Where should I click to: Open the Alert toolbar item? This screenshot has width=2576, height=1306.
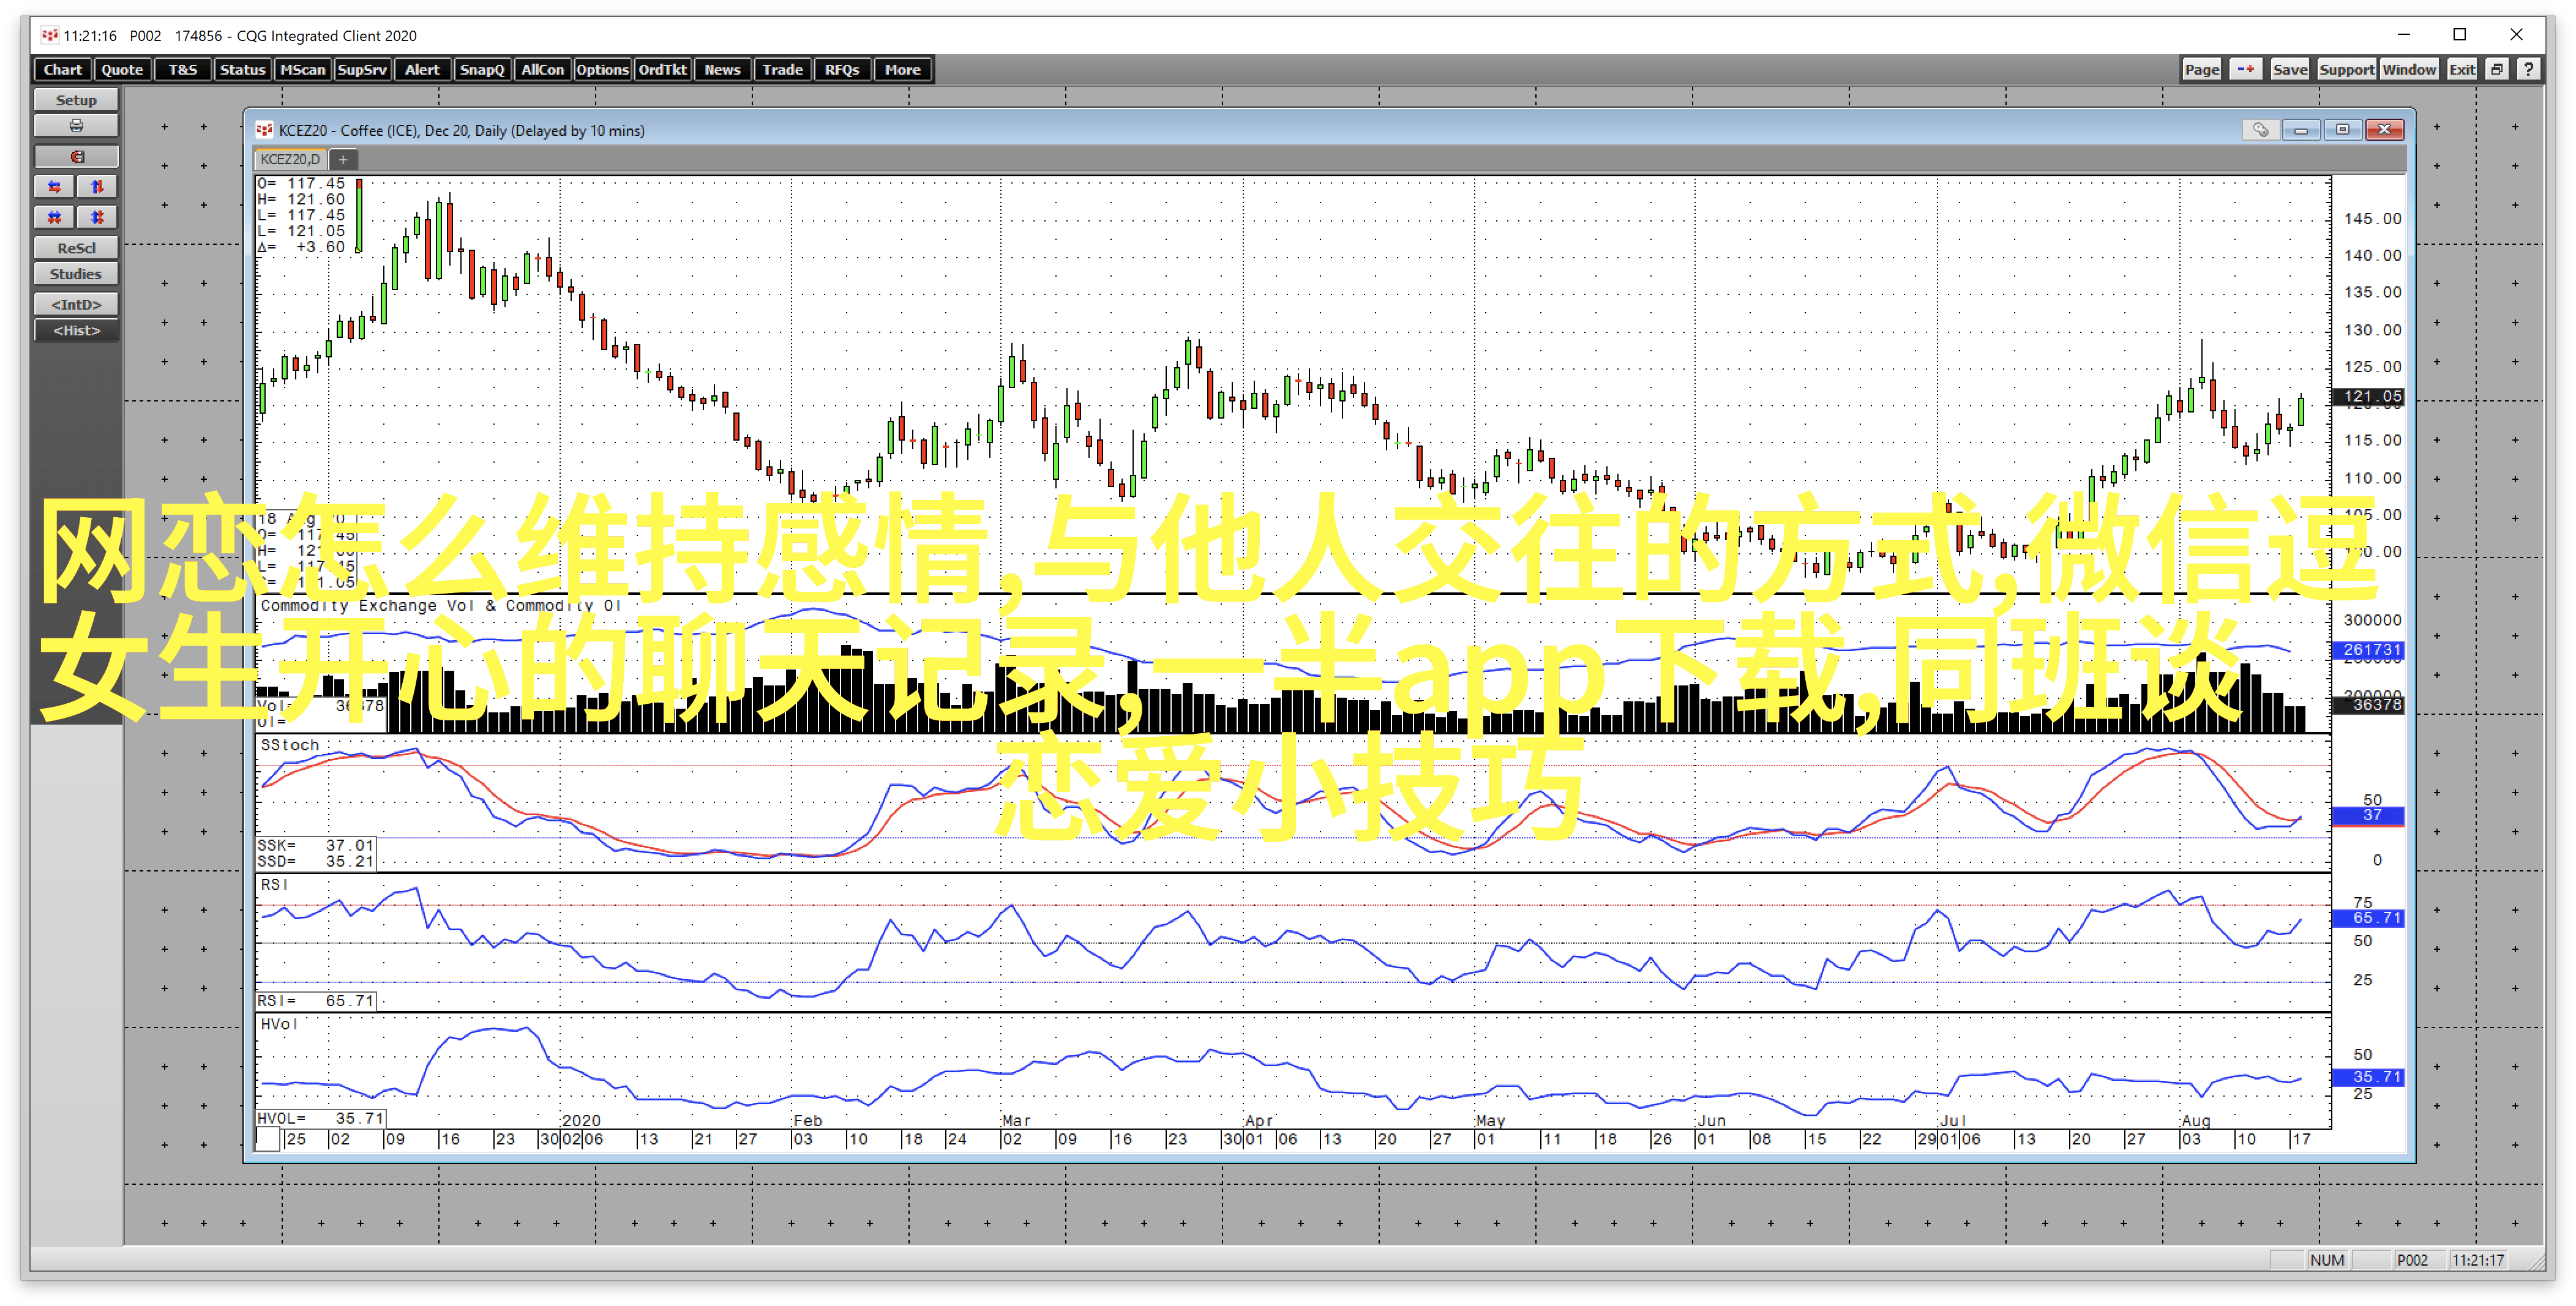click(422, 70)
